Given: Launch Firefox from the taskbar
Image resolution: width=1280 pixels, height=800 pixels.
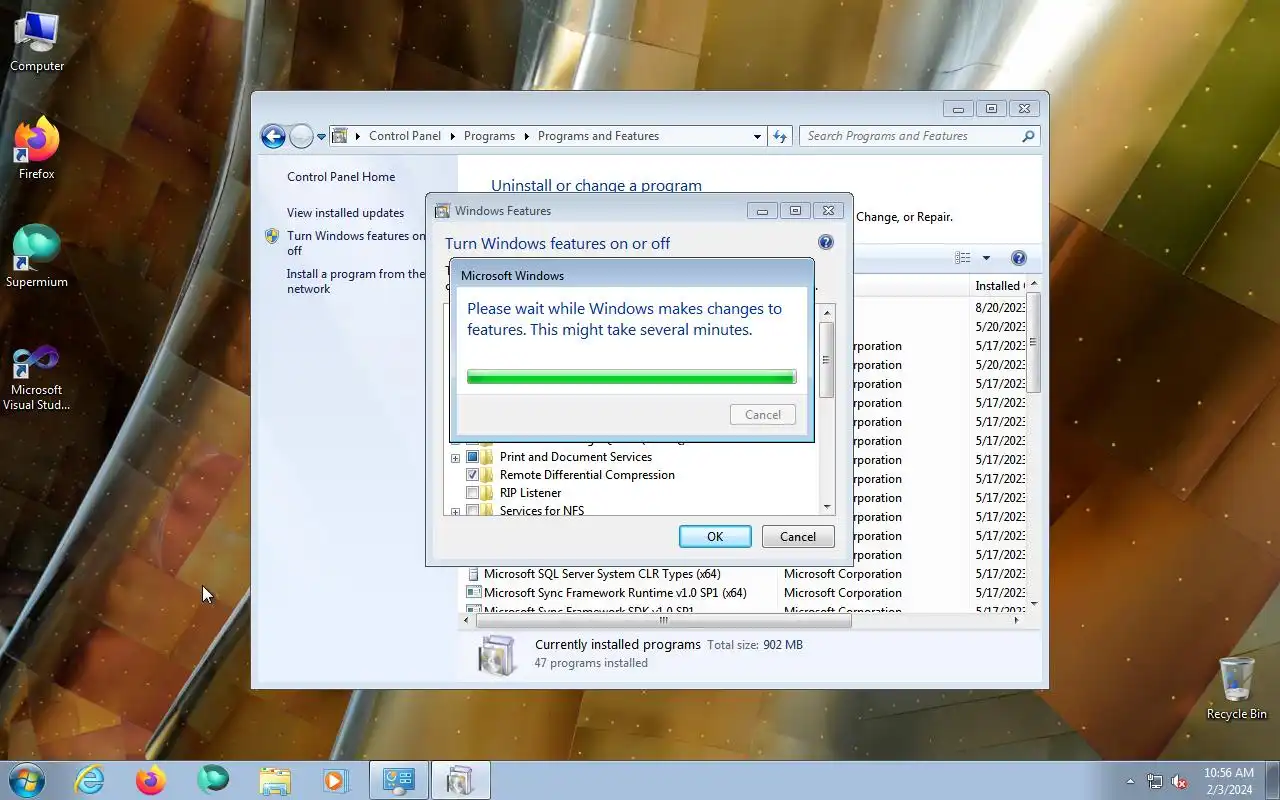Looking at the screenshot, I should pos(151,780).
